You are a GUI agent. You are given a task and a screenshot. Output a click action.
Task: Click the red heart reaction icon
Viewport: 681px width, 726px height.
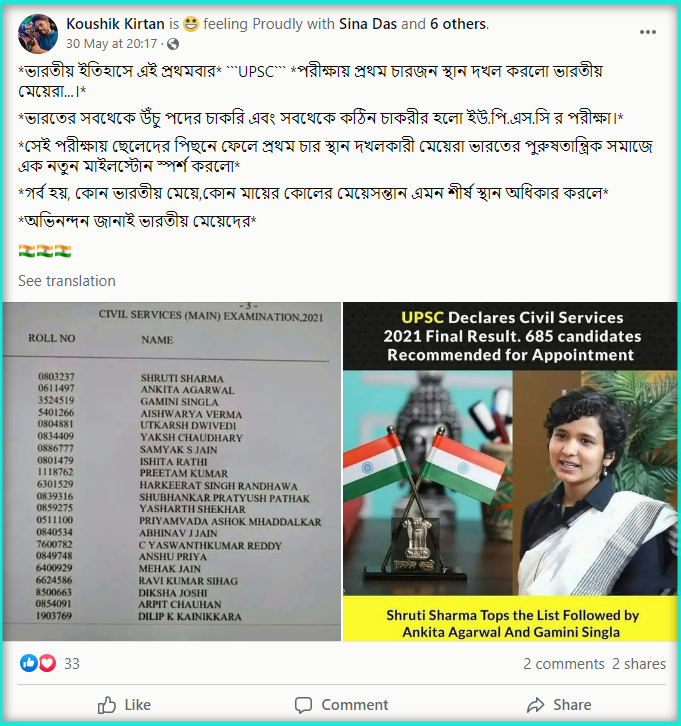click(47, 663)
